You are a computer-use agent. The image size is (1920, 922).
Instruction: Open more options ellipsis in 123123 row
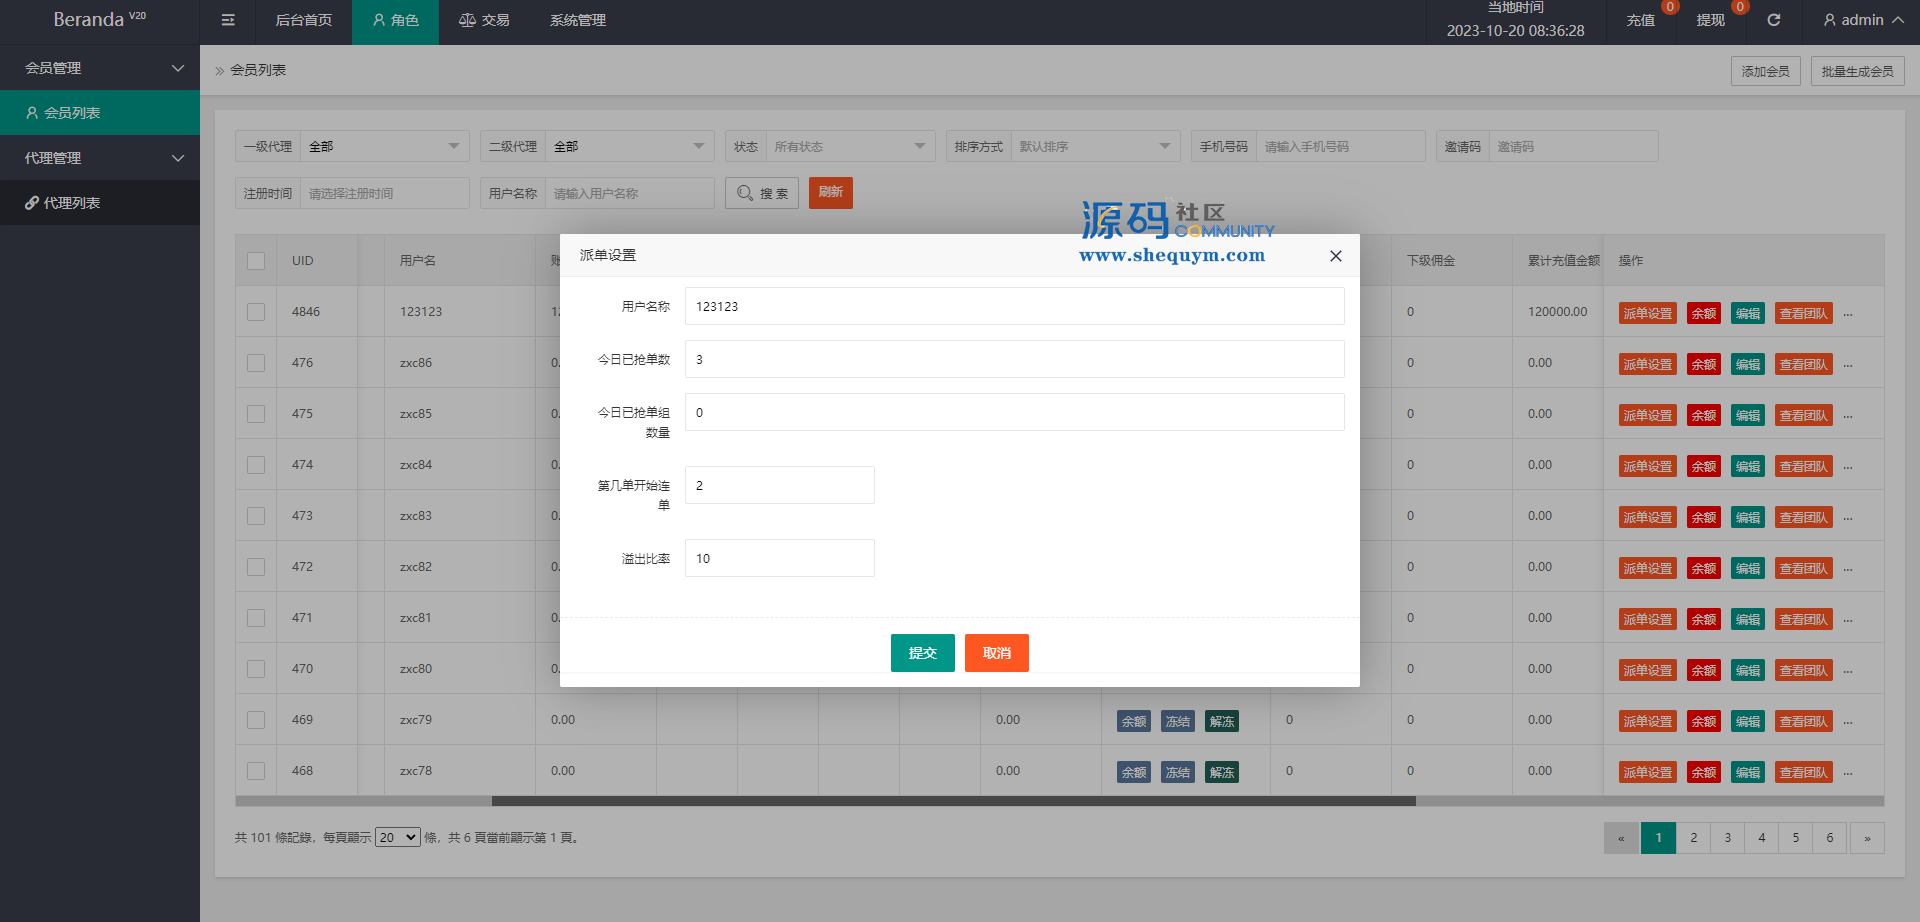point(1848,314)
